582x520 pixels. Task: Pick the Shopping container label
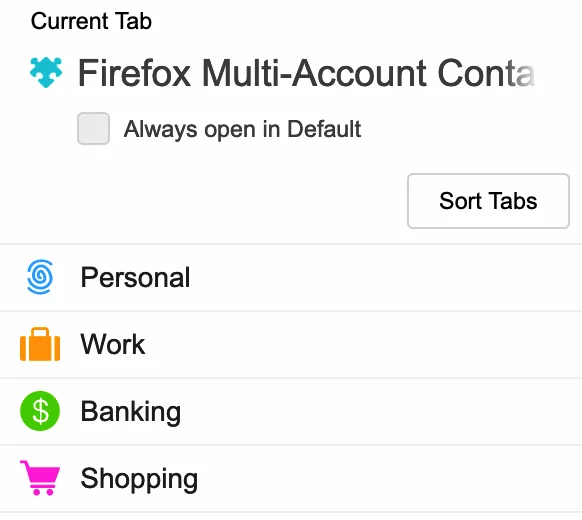pyautogui.click(x=139, y=479)
